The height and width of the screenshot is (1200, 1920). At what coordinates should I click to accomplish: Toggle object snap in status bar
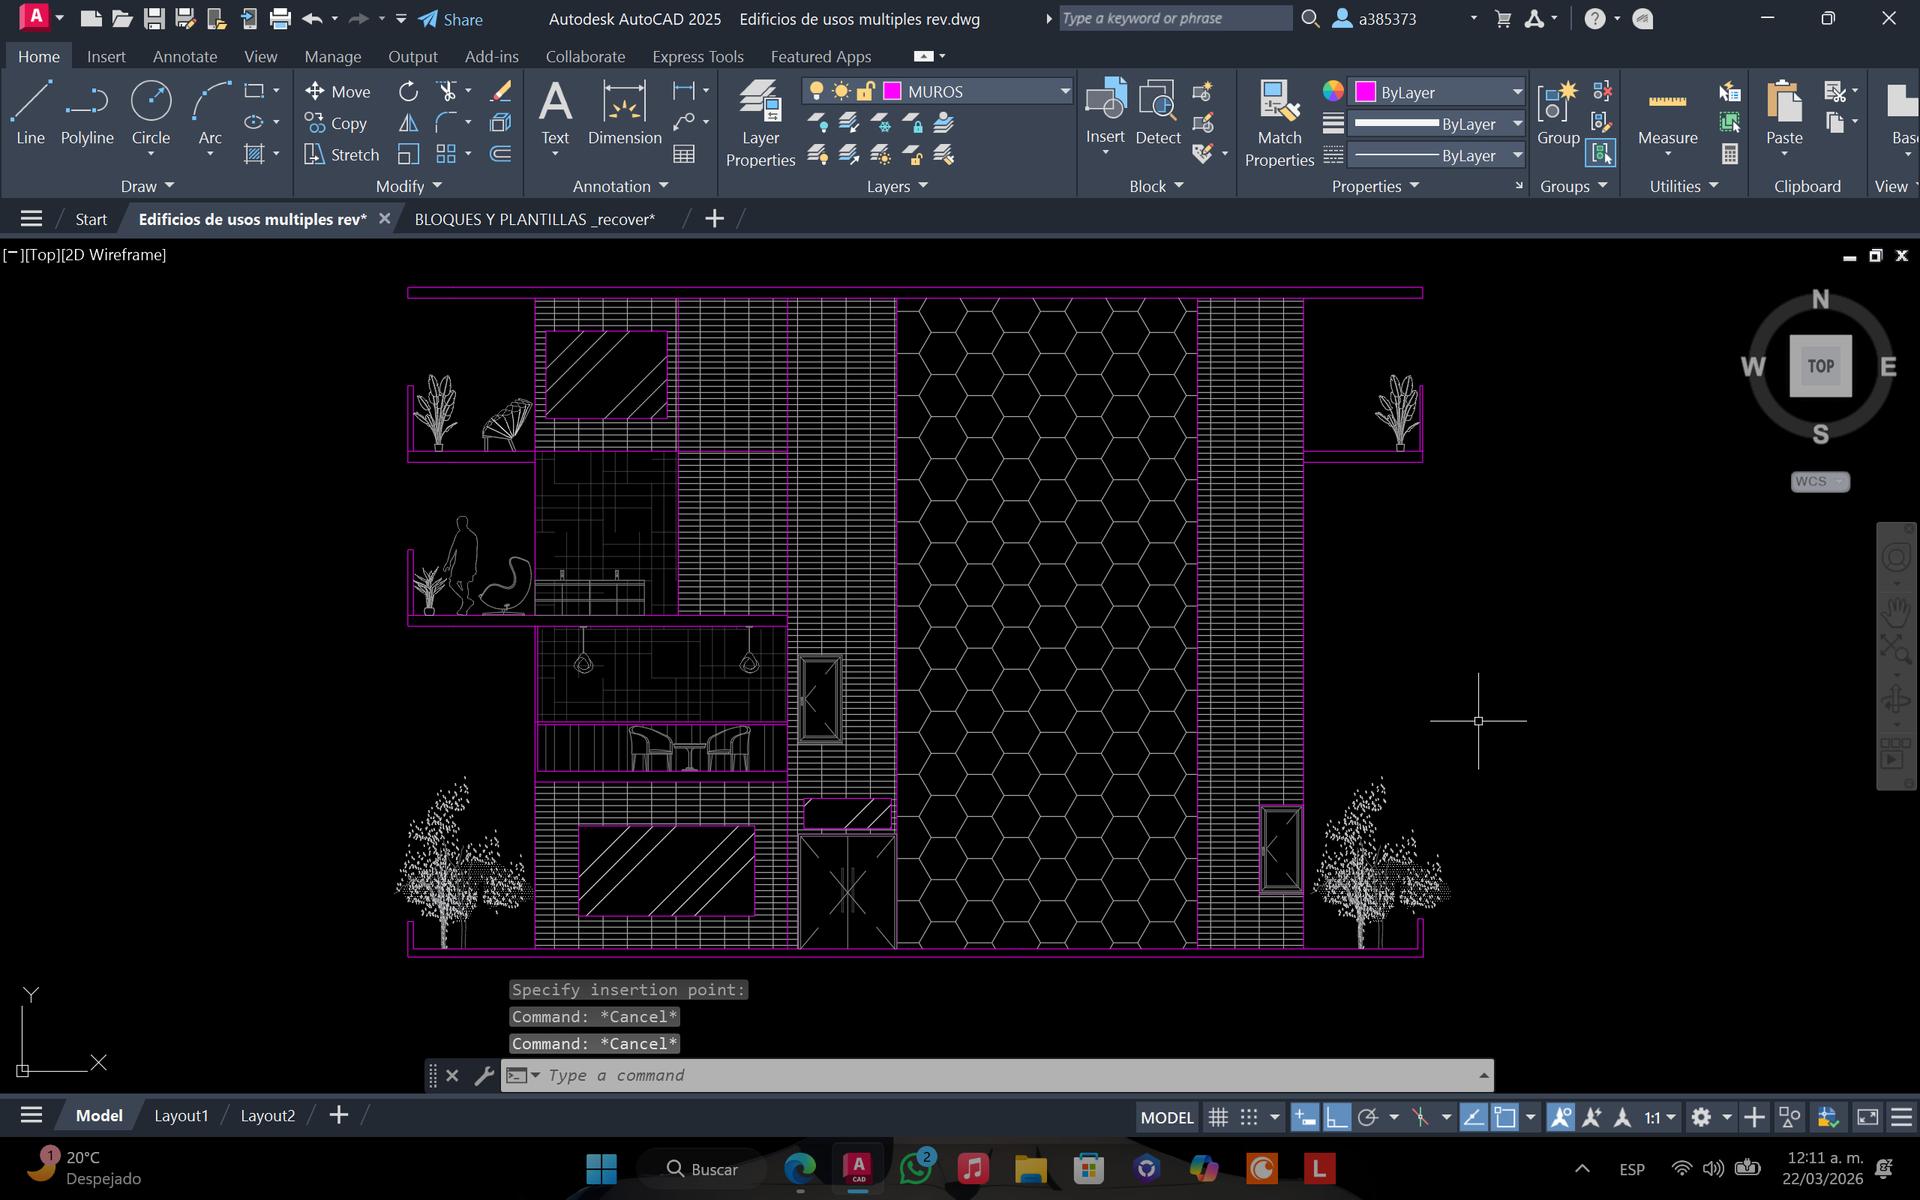point(1505,1117)
